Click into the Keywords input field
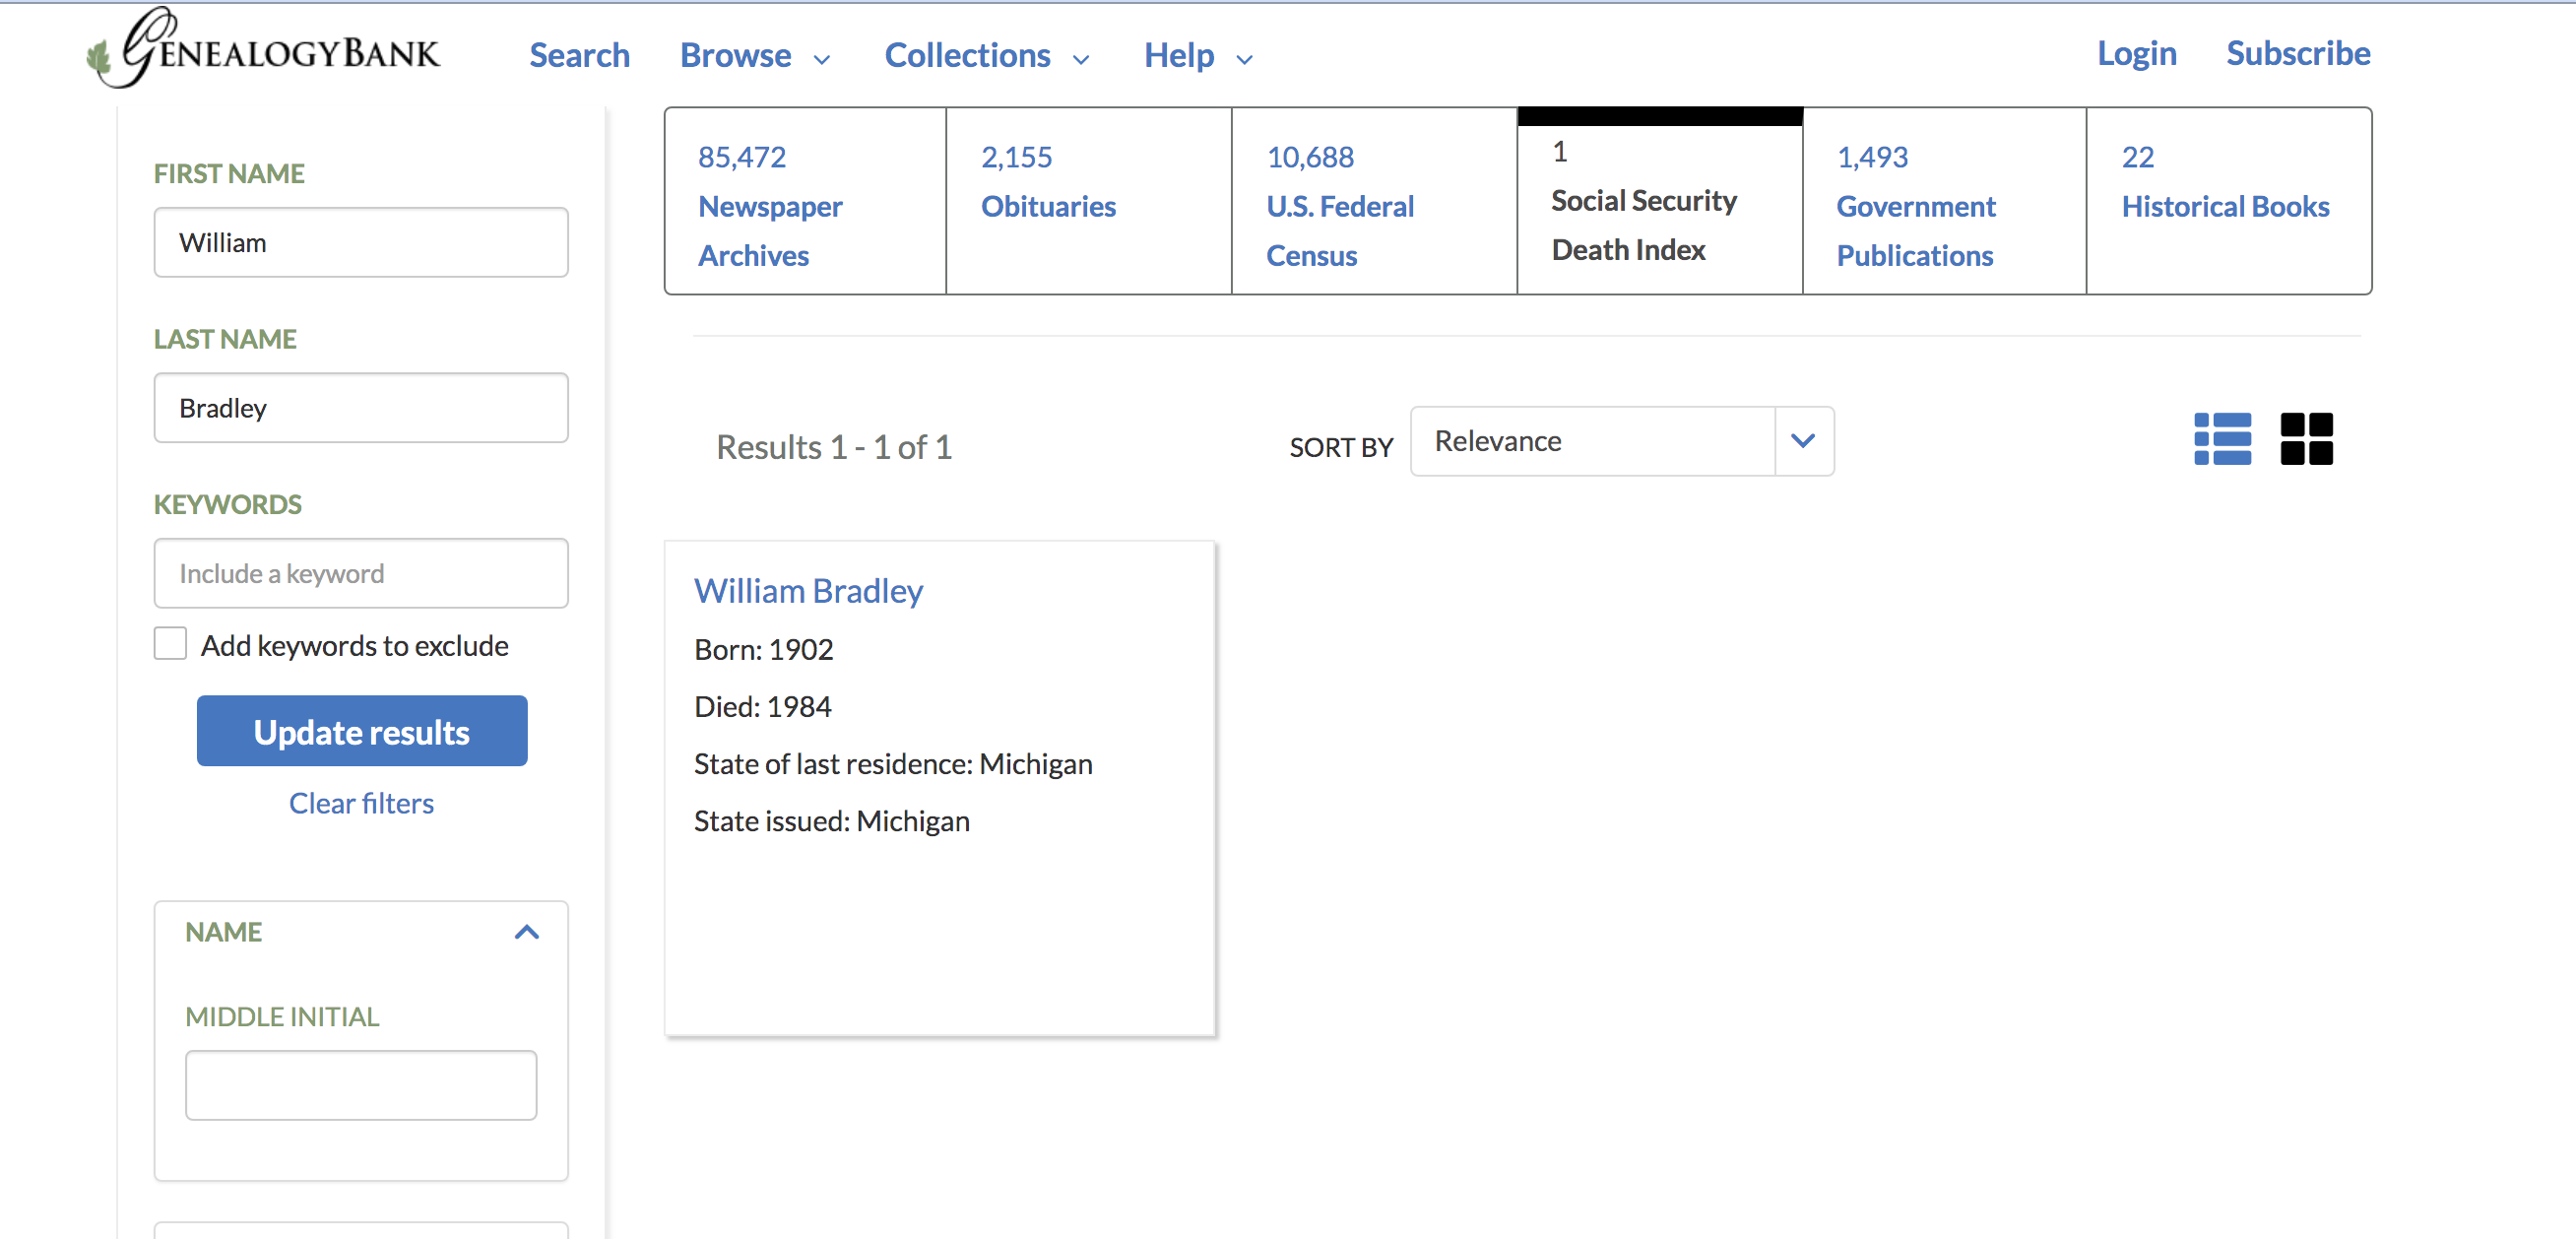 (x=361, y=574)
